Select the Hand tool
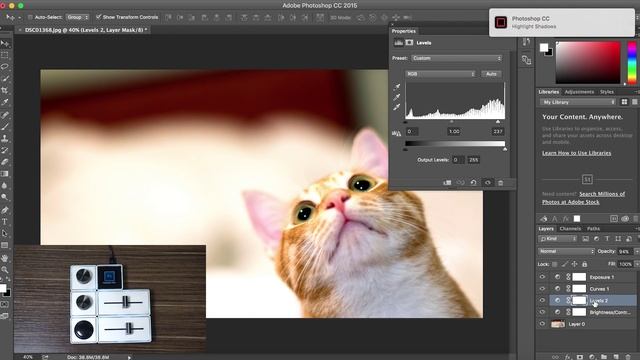This screenshot has width=640, height=360. 5,258
